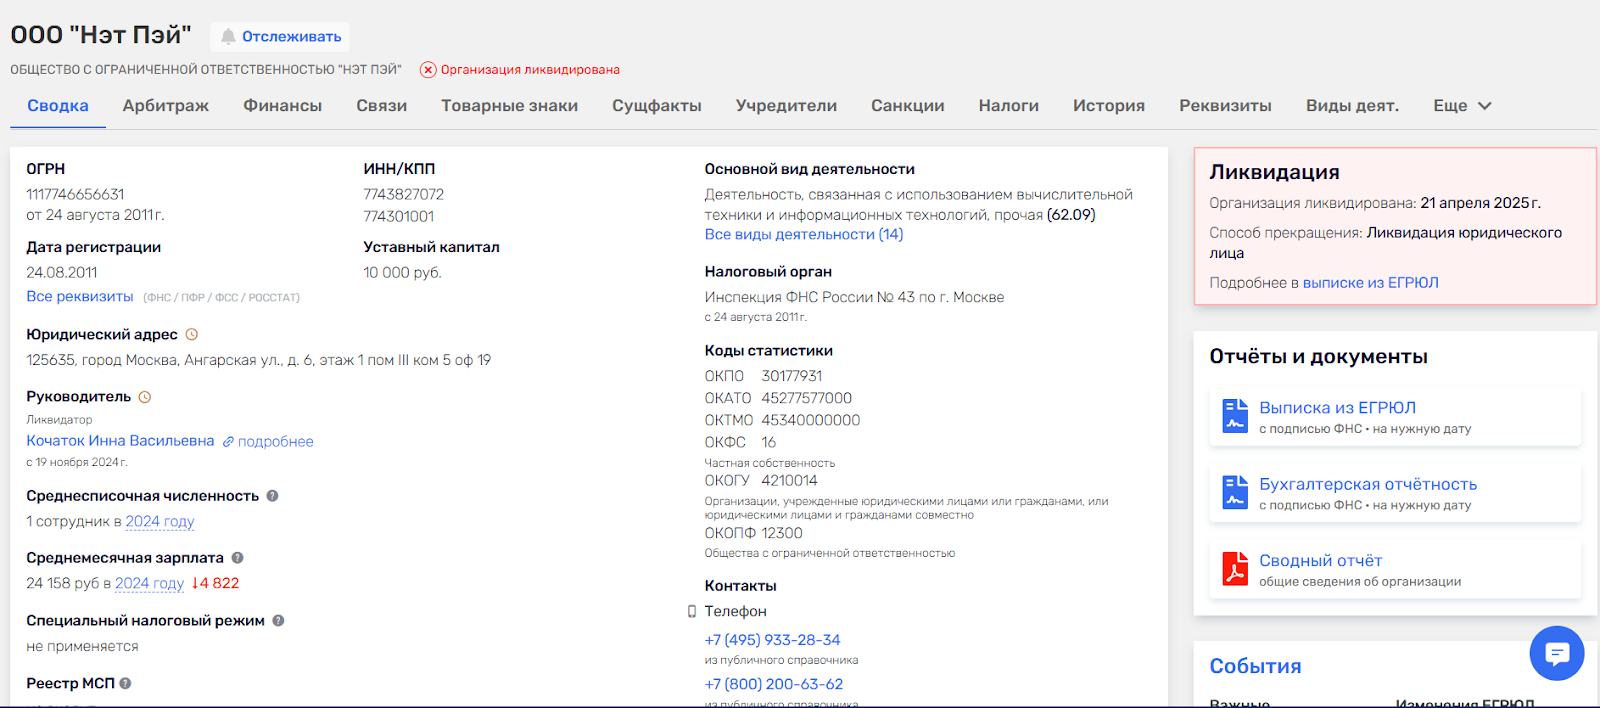The width and height of the screenshot is (1600, 708).
Task: Expand the Еще dropdown menu
Action: coord(1462,106)
